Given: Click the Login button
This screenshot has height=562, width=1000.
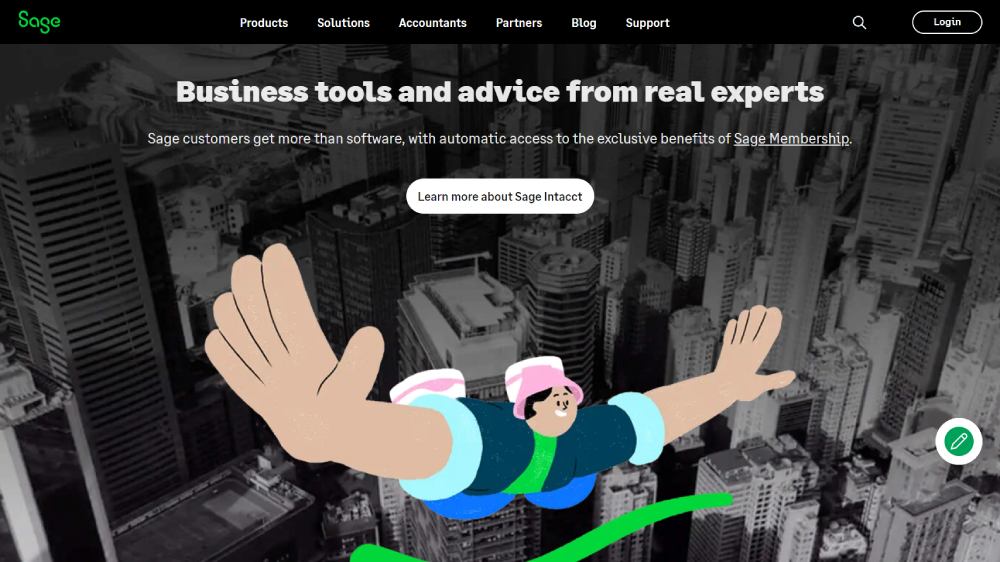Looking at the screenshot, I should [x=947, y=22].
